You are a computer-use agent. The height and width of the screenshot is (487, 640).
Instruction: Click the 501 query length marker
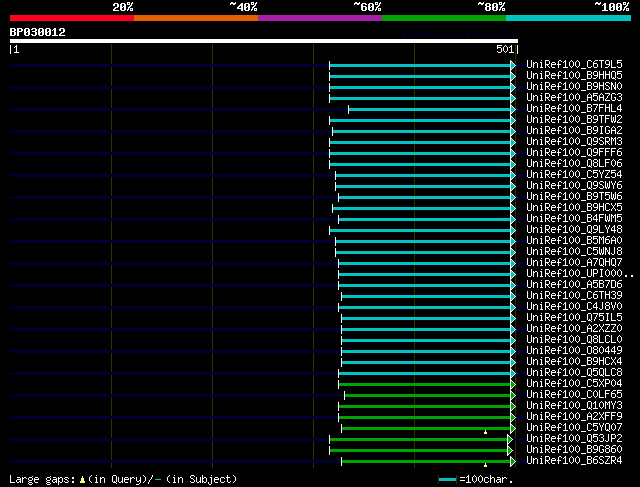[x=505, y=49]
